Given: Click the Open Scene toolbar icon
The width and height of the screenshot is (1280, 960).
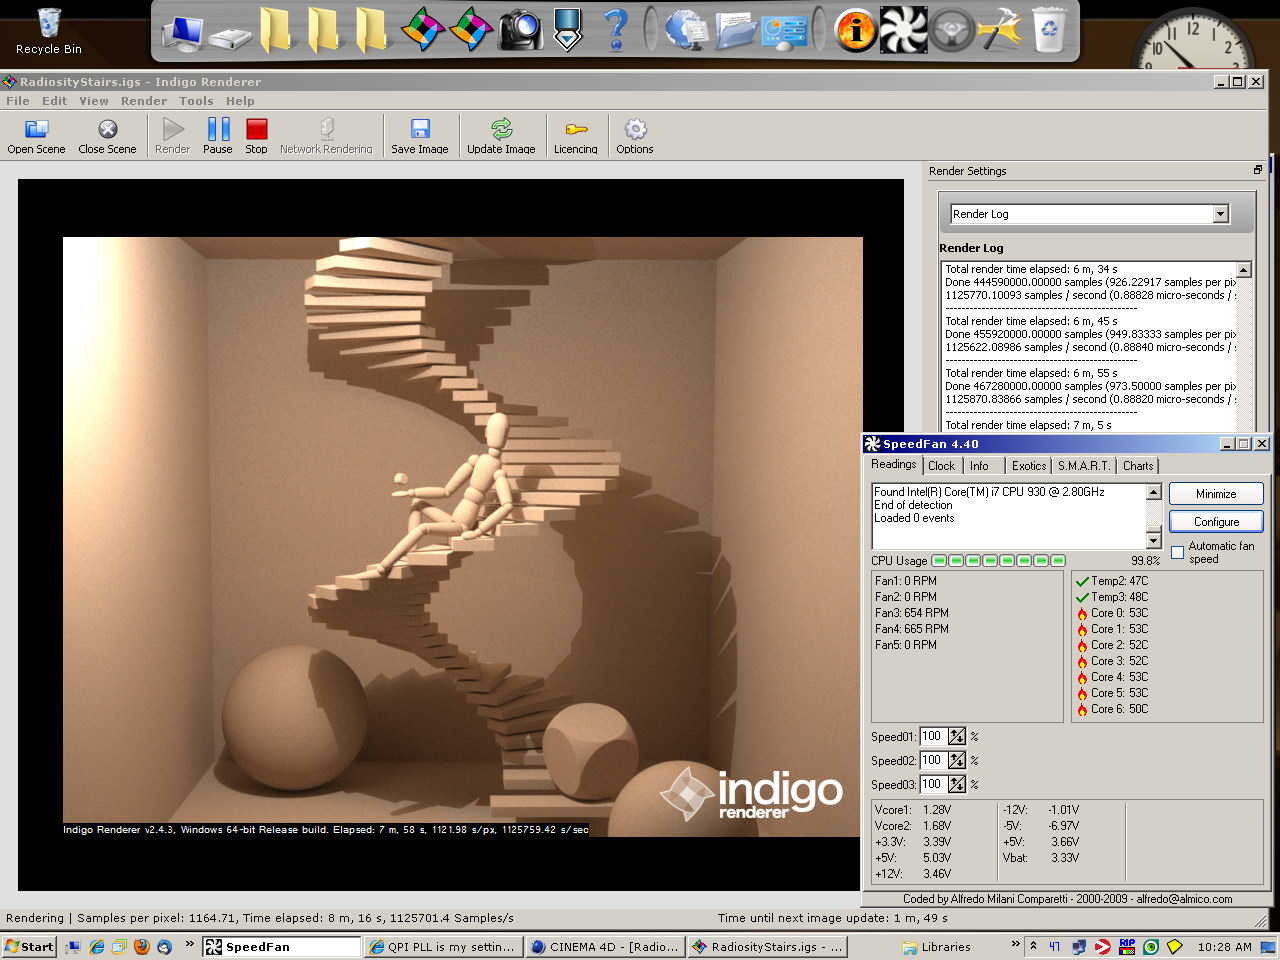Looking at the screenshot, I should click(36, 129).
